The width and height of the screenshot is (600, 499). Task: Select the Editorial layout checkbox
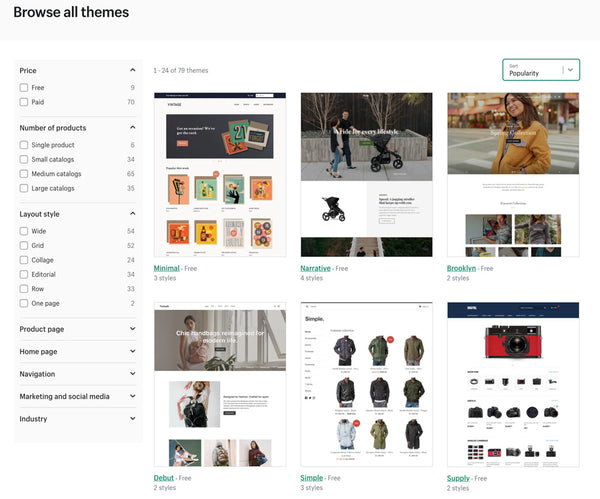click(24, 274)
